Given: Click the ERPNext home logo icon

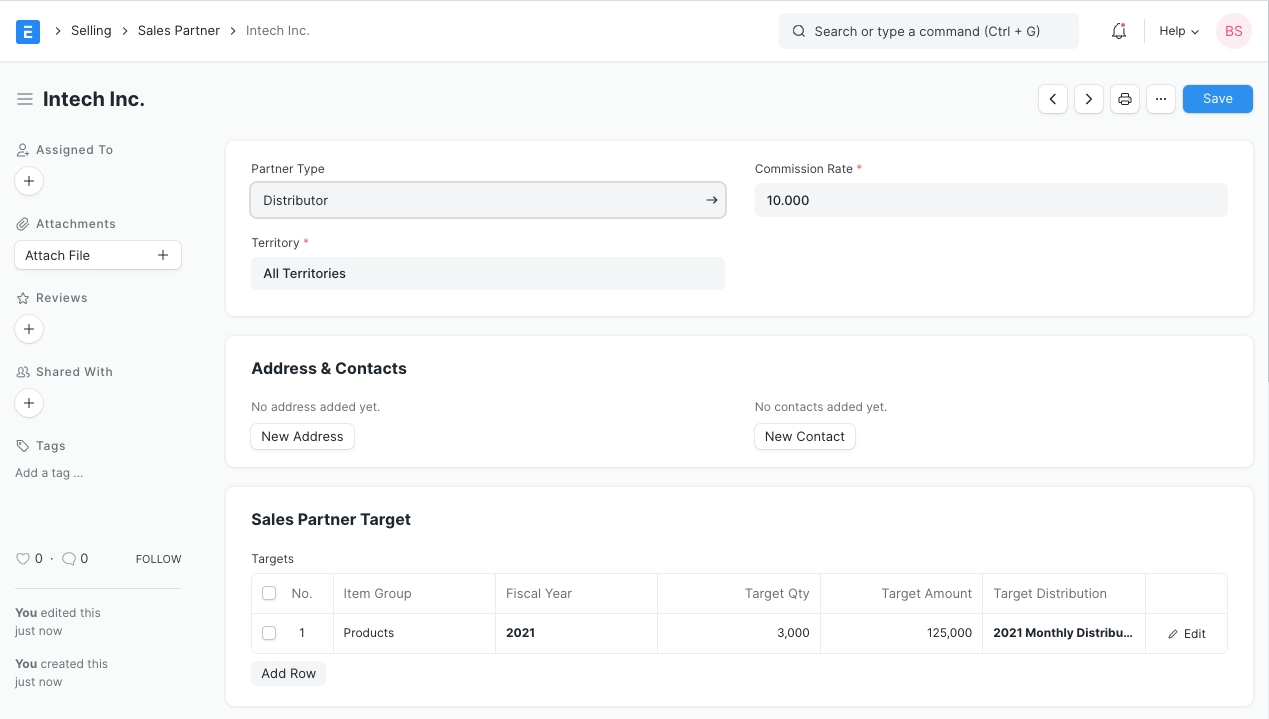Looking at the screenshot, I should coord(28,31).
